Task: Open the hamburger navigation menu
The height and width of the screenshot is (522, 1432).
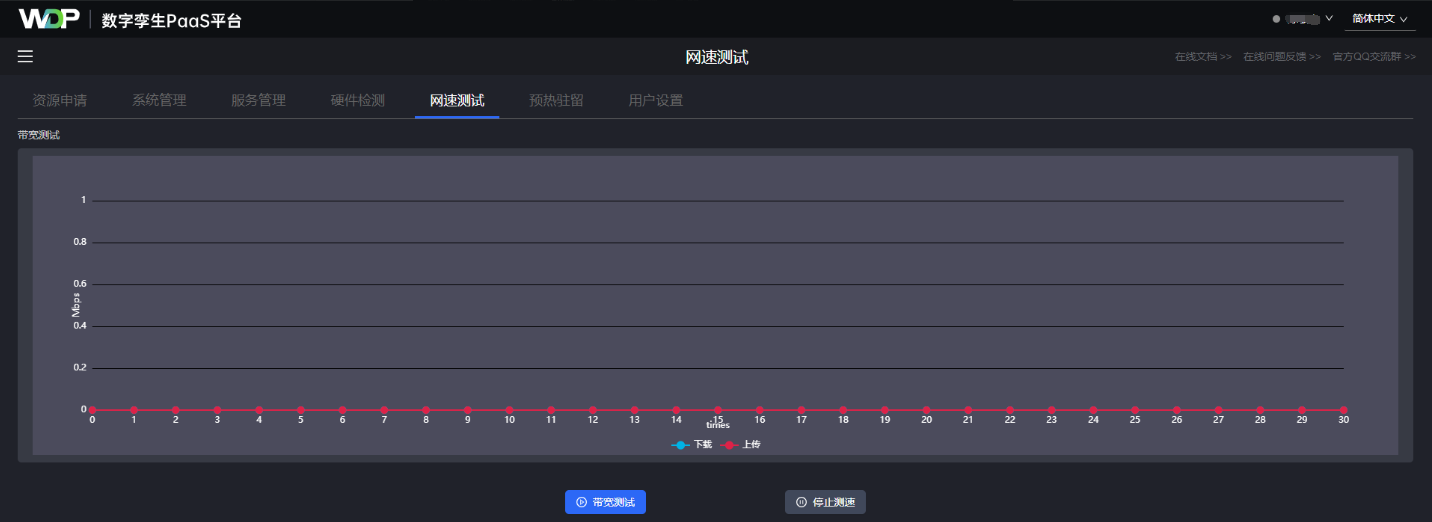Action: (x=25, y=56)
